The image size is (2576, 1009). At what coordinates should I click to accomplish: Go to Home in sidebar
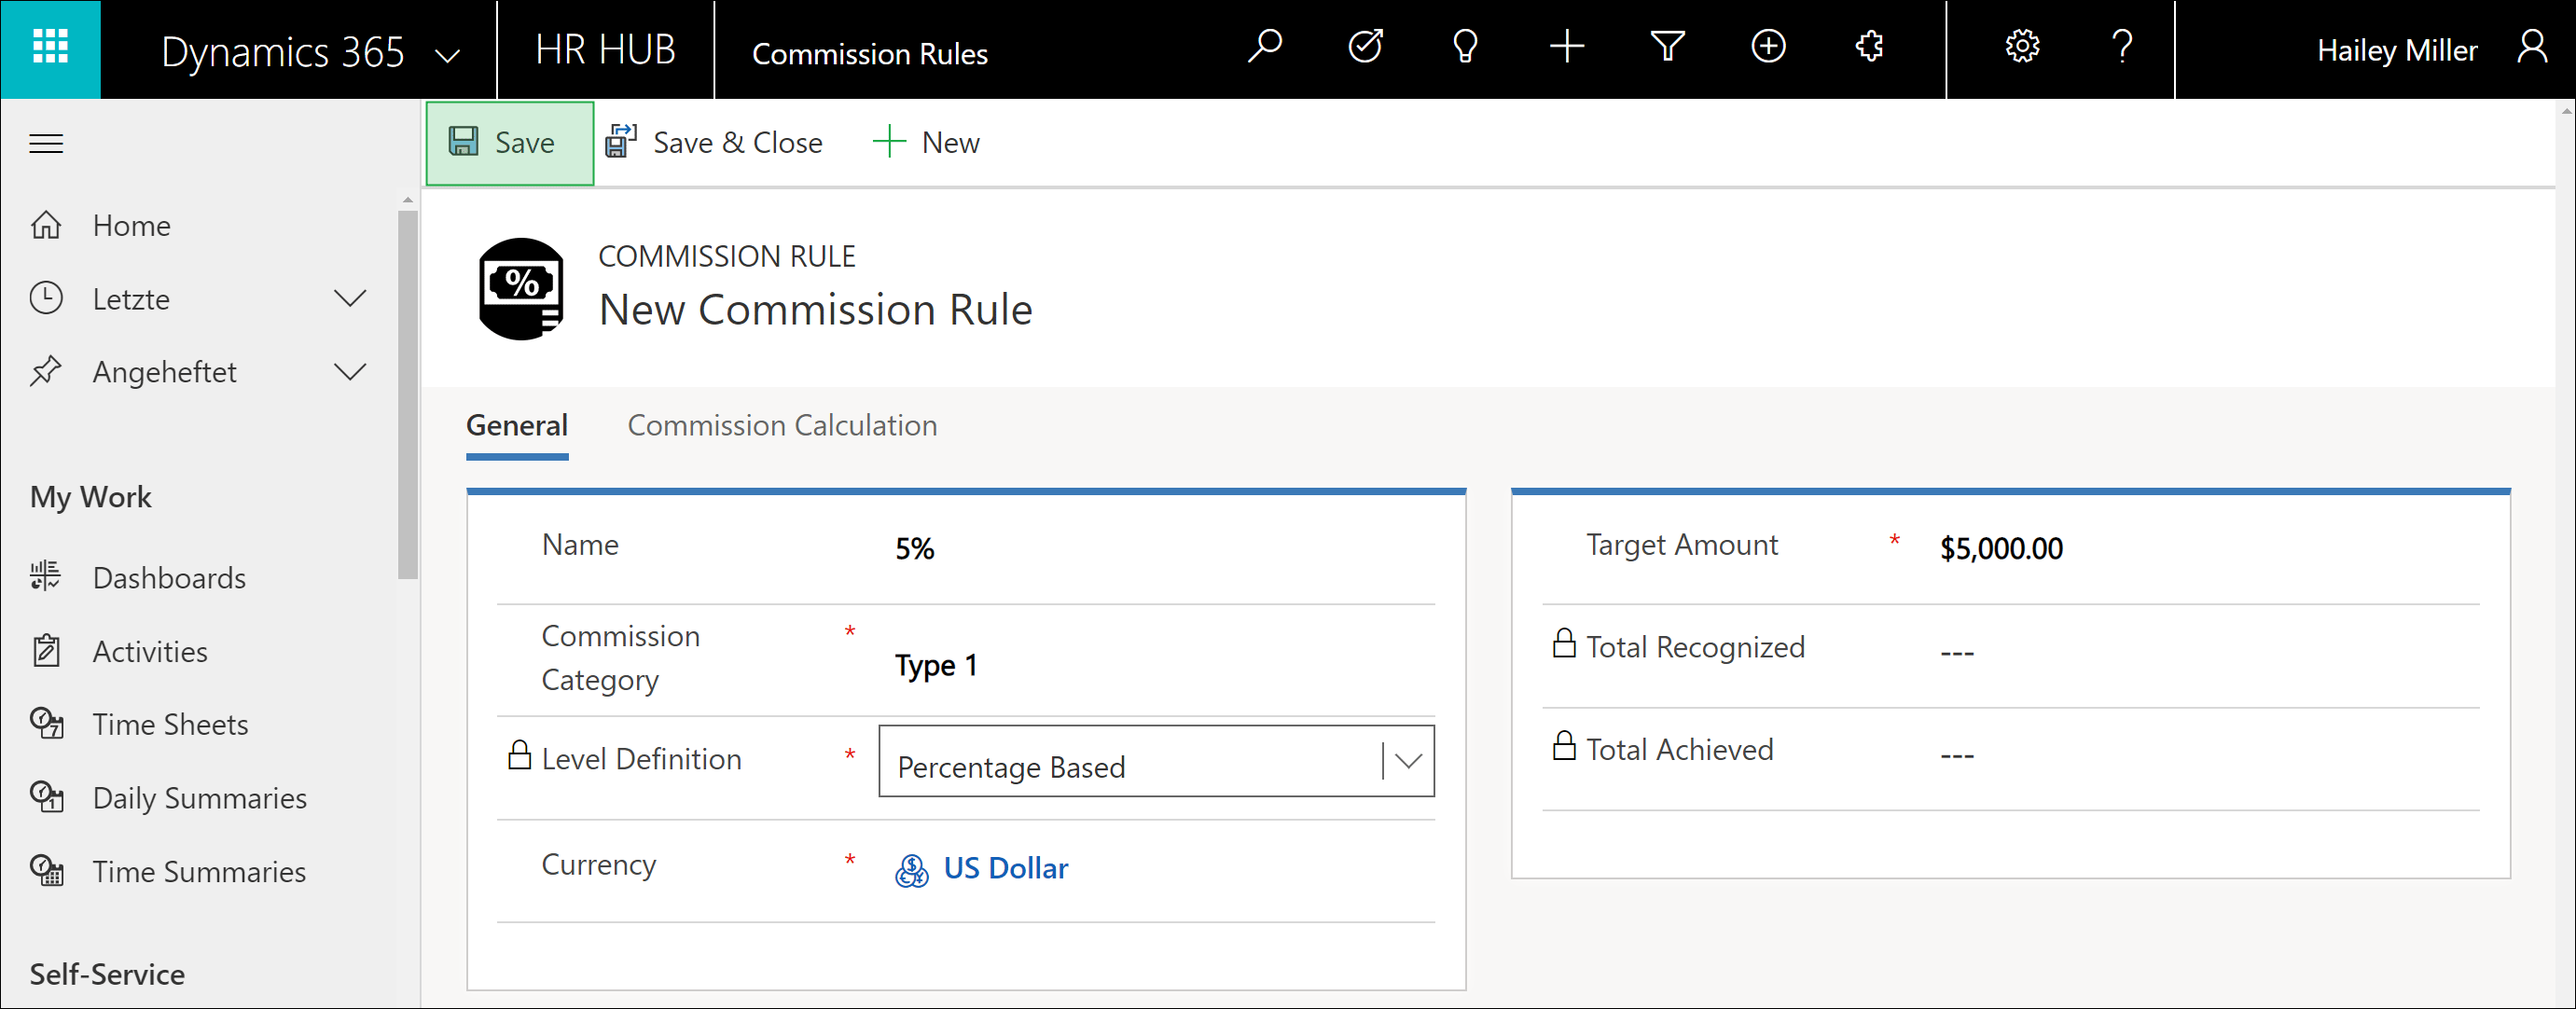[x=131, y=226]
